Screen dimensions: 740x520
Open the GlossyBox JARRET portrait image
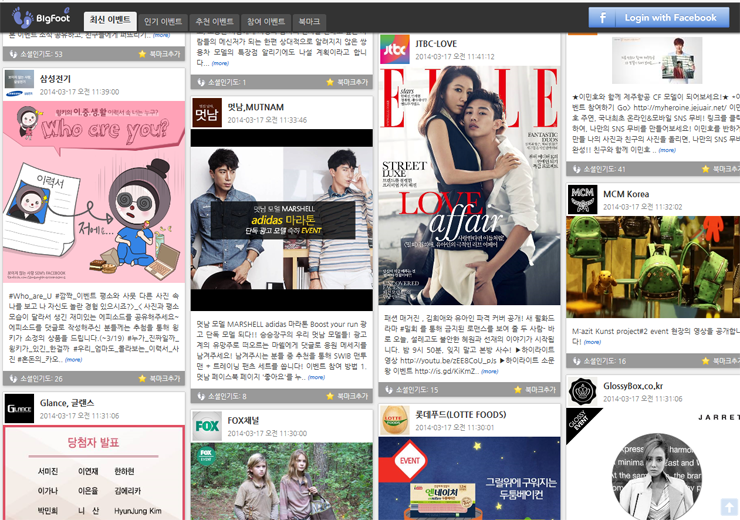coord(653,464)
